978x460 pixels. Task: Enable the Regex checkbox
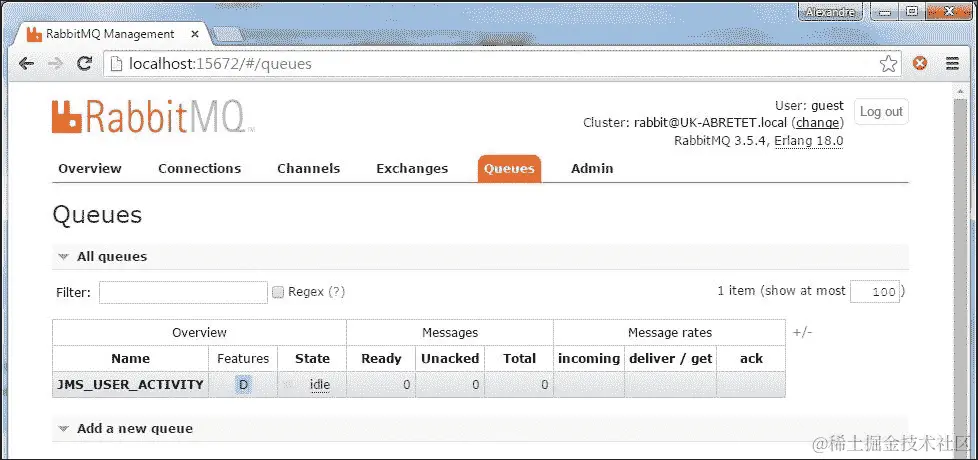[x=278, y=292]
